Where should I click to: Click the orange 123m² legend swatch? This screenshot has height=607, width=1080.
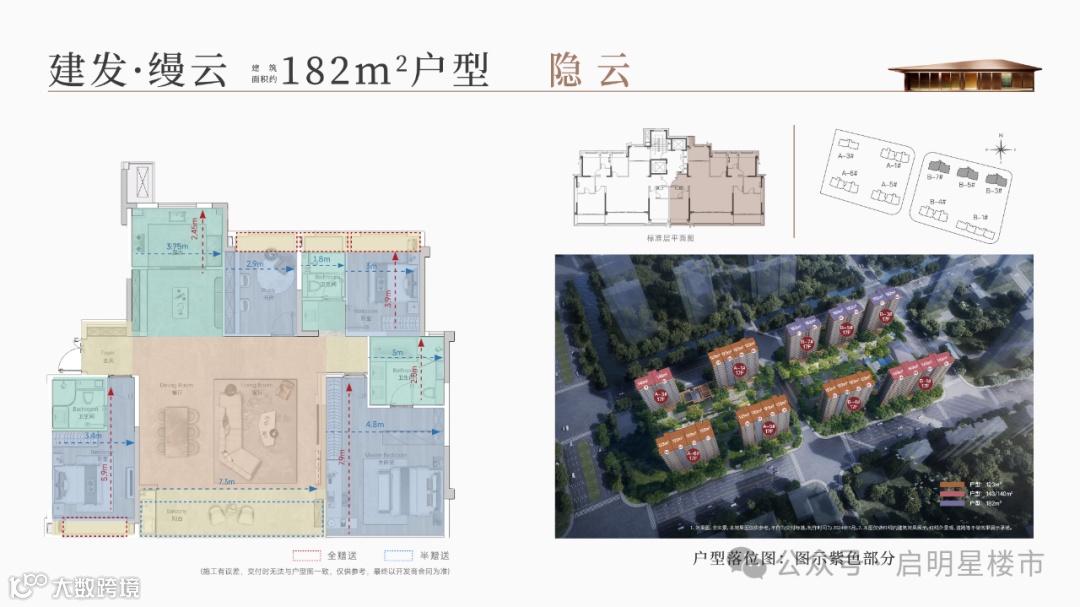pos(953,486)
